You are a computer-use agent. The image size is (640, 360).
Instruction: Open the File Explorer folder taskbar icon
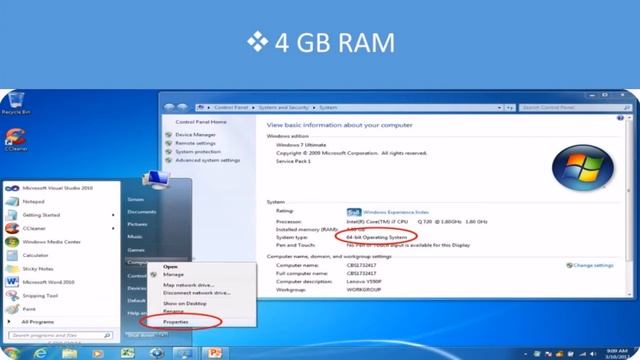69,353
